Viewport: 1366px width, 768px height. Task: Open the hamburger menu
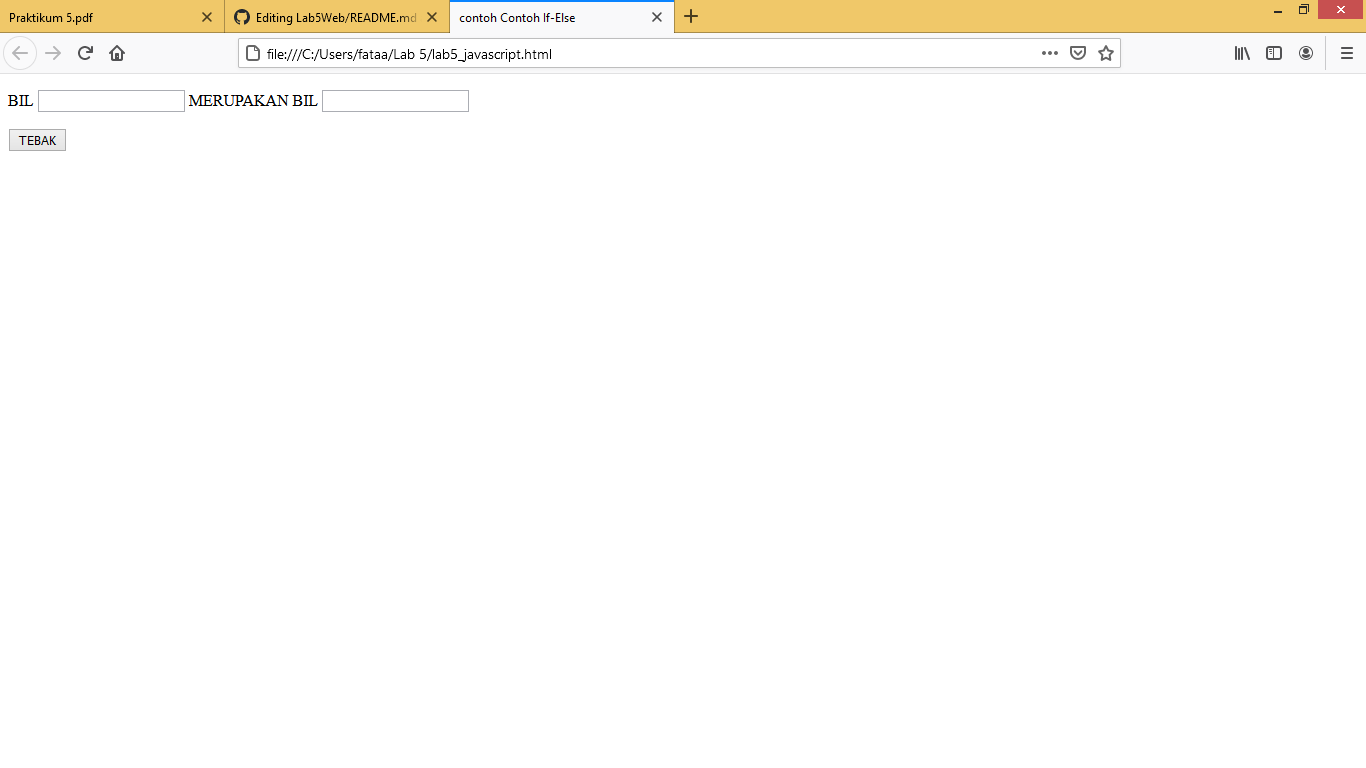1347,53
